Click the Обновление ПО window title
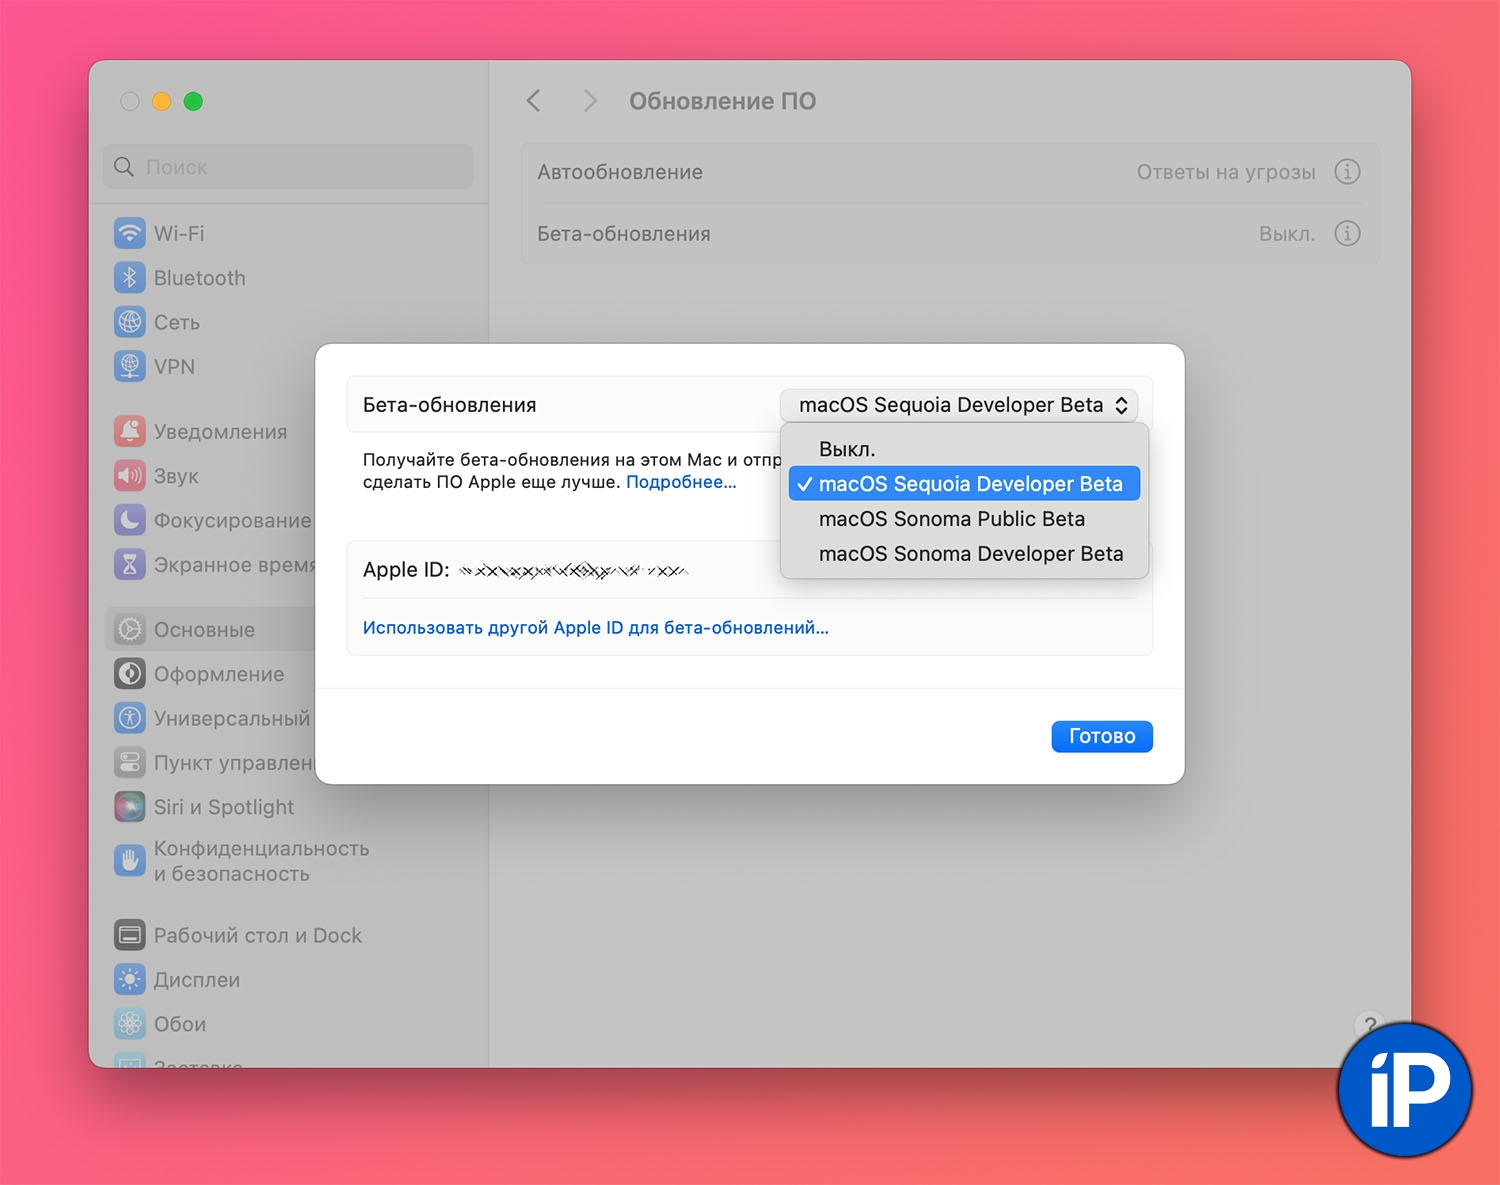The image size is (1500, 1185). click(722, 101)
